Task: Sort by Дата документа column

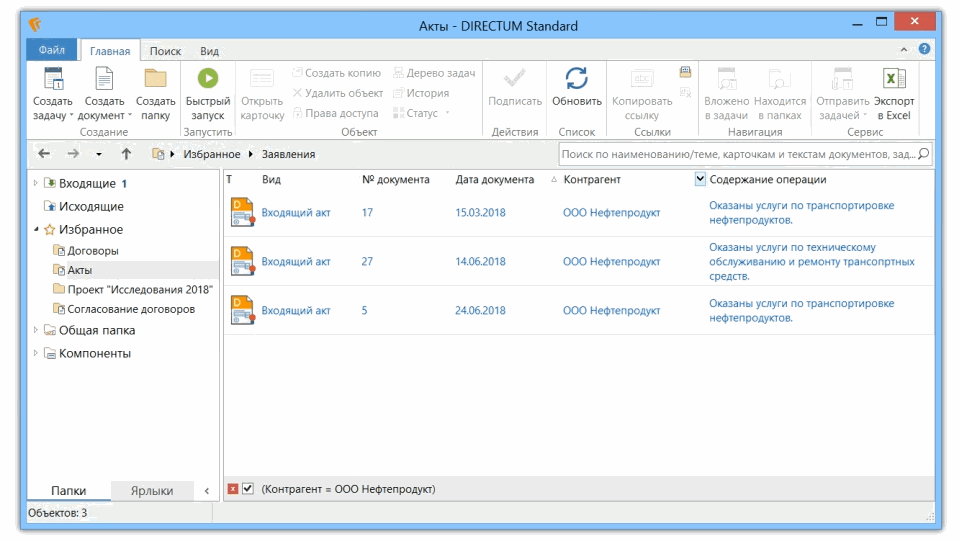Action: coord(495,179)
